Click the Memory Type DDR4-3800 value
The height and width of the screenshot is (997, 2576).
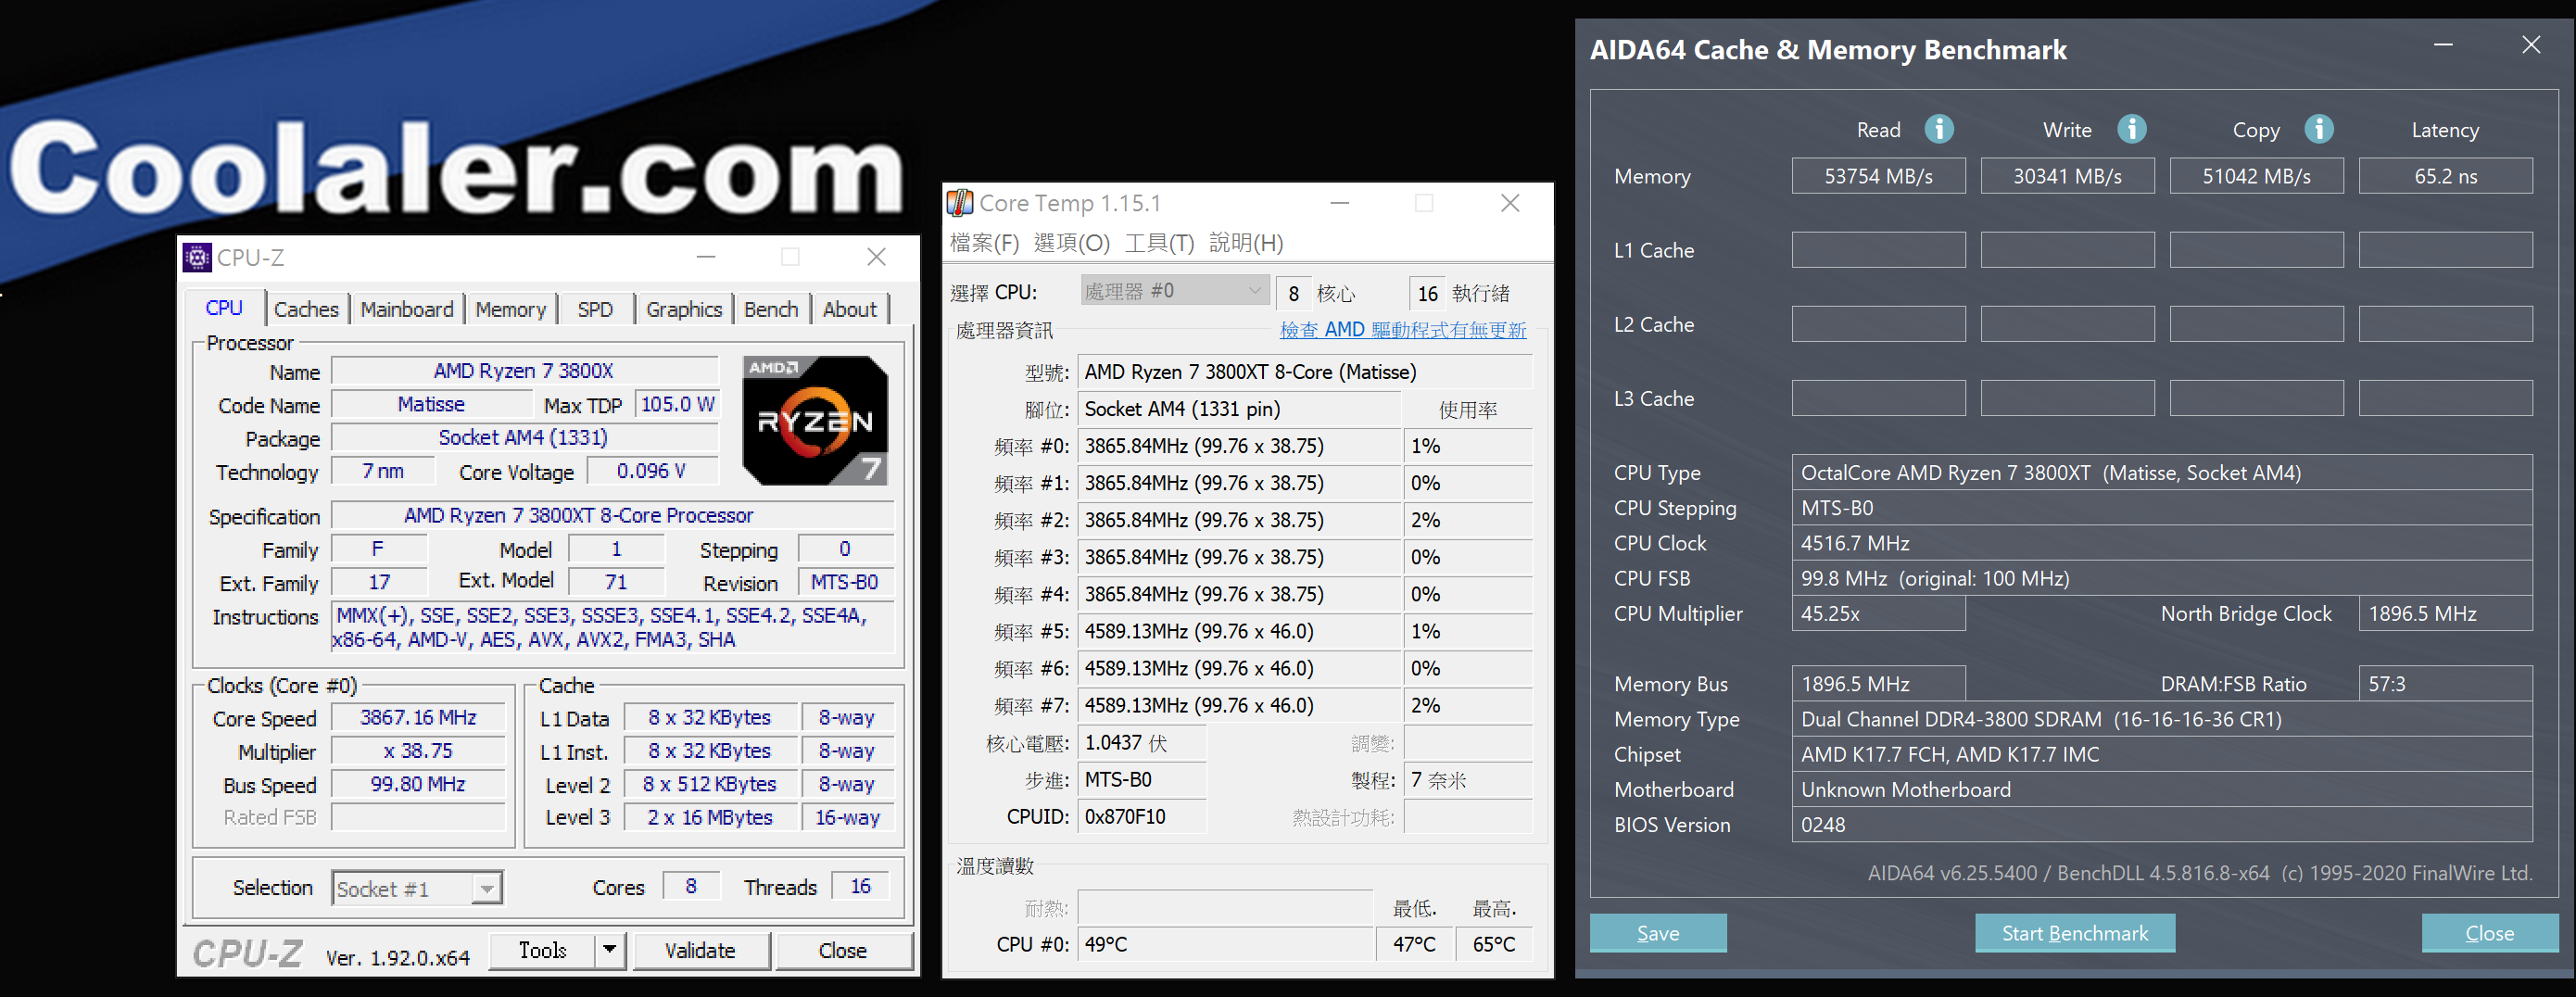[x=2161, y=719]
